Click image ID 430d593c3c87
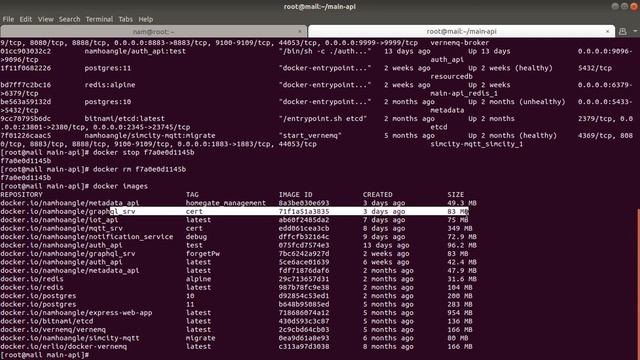Screen dimensions: 640x360 click(x=304, y=321)
